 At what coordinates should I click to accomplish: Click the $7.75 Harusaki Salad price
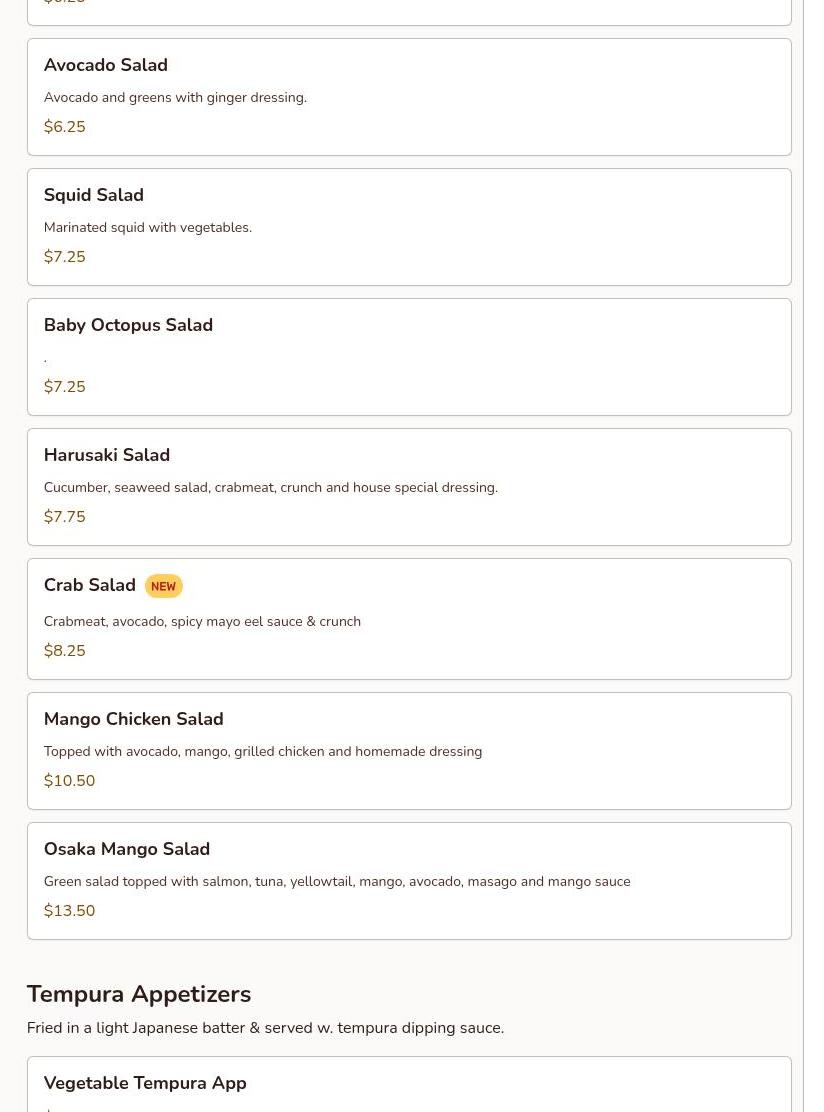pos(65,517)
